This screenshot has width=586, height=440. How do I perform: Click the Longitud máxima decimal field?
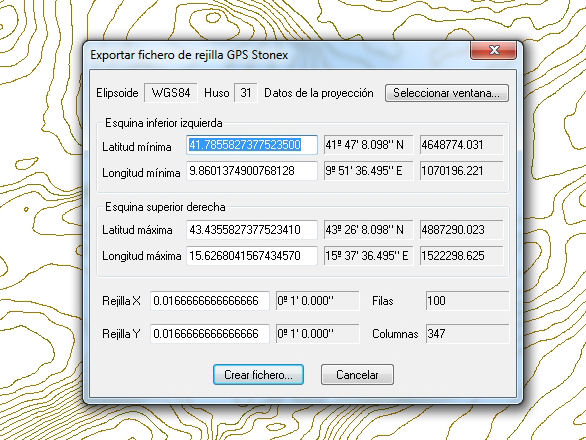pos(252,256)
